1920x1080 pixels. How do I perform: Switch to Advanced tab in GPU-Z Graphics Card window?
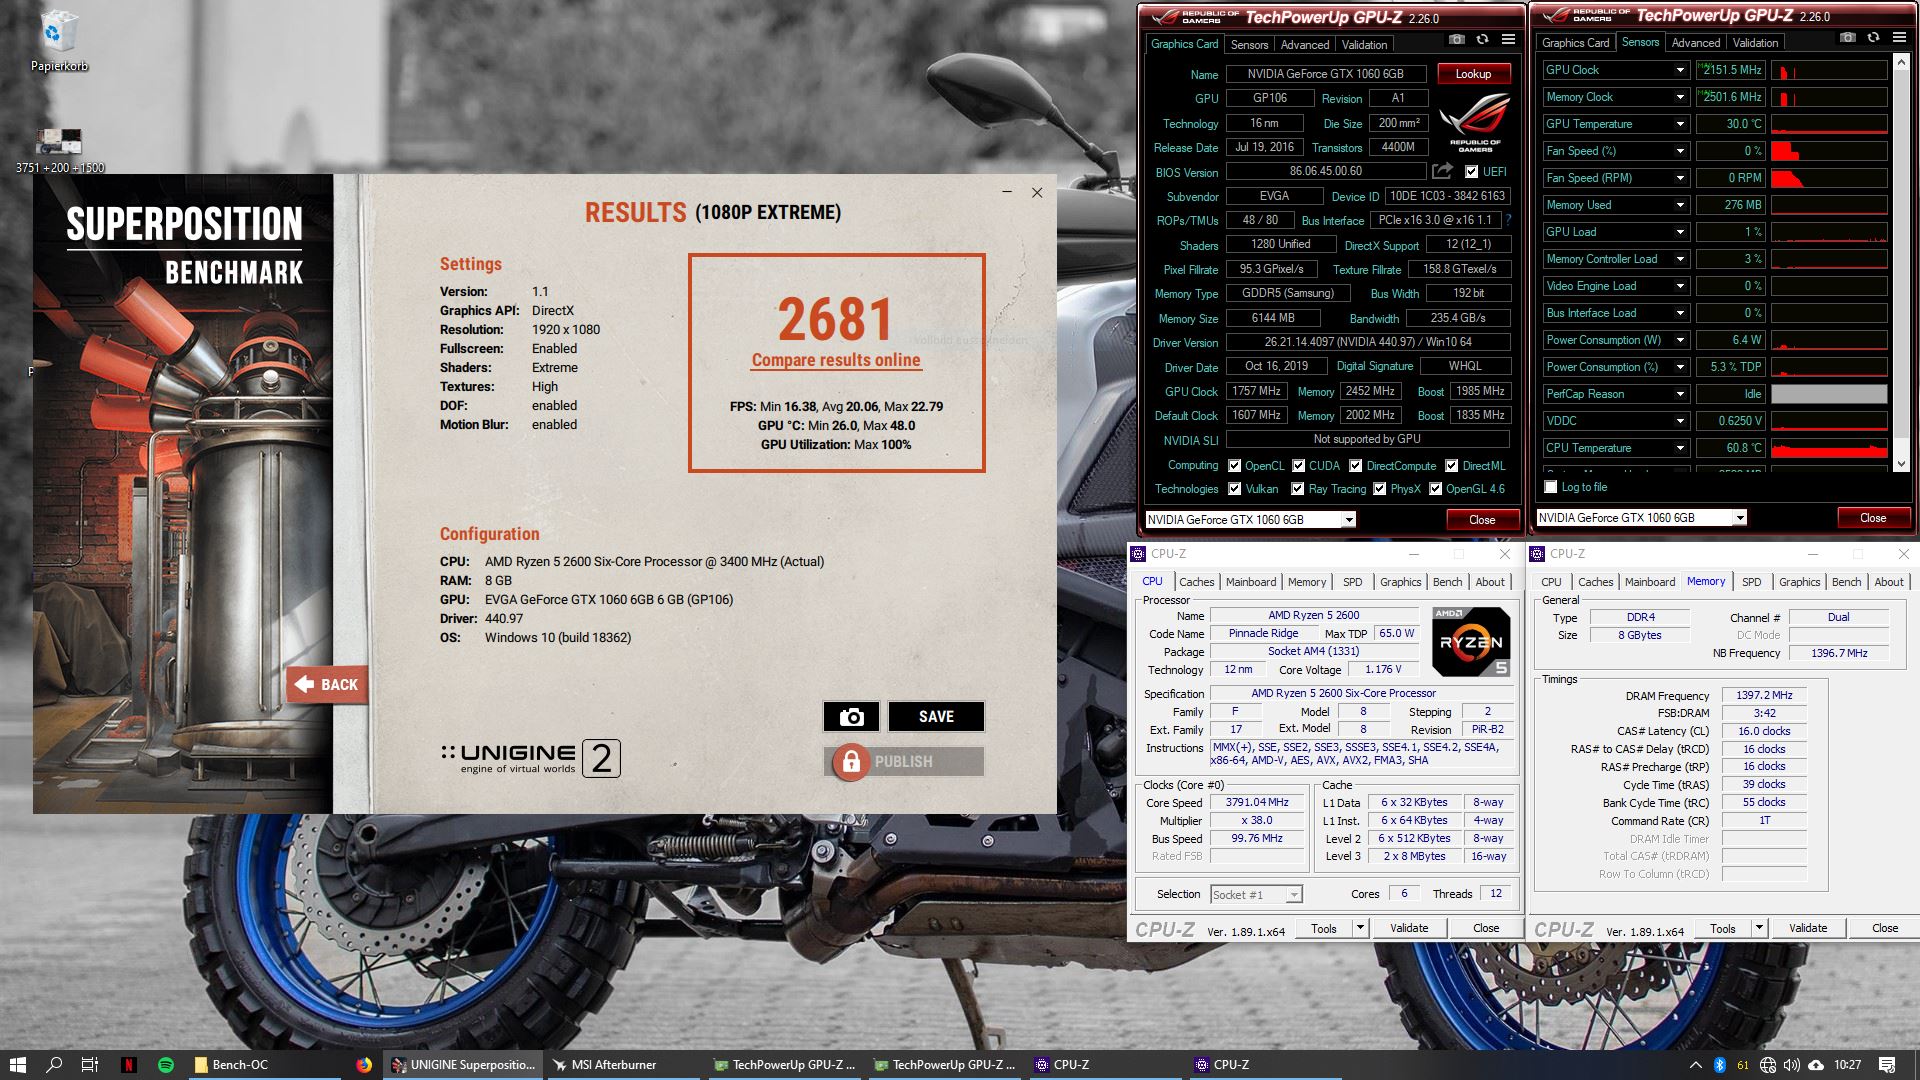tap(1305, 45)
